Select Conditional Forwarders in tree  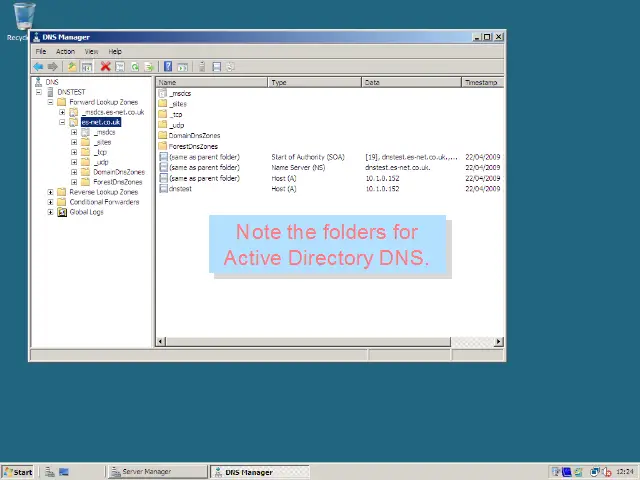104,202
